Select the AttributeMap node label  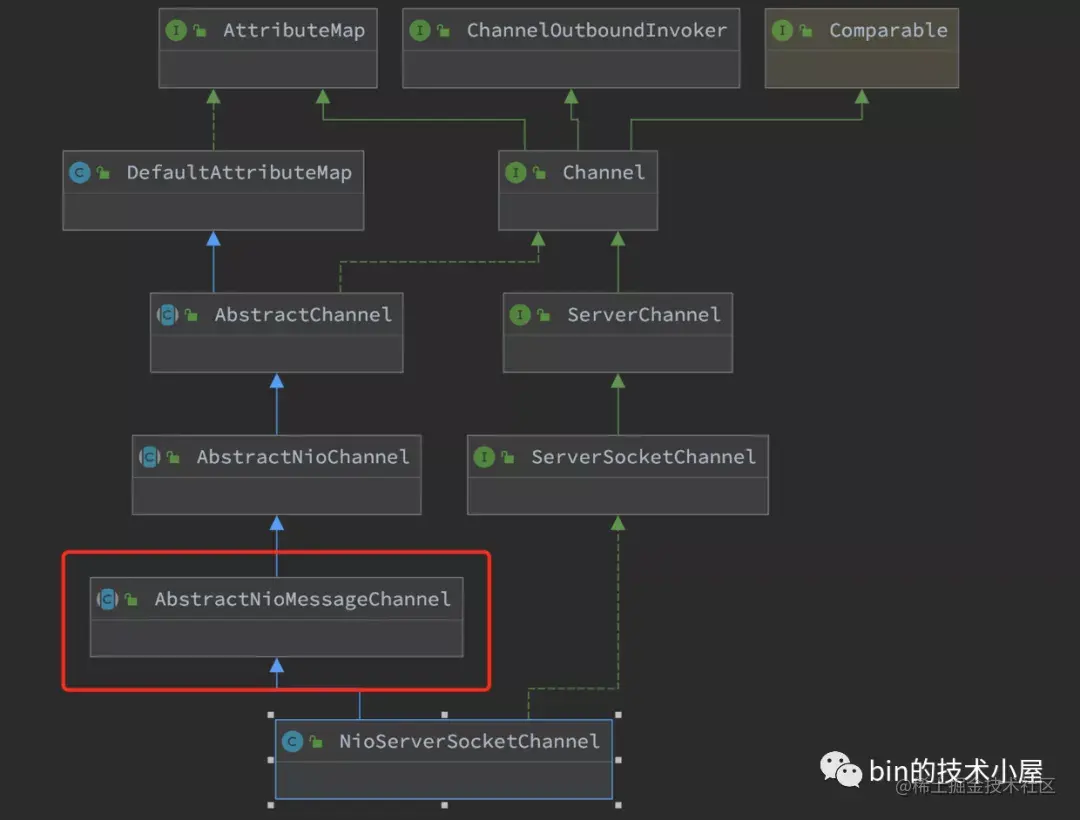(x=294, y=30)
